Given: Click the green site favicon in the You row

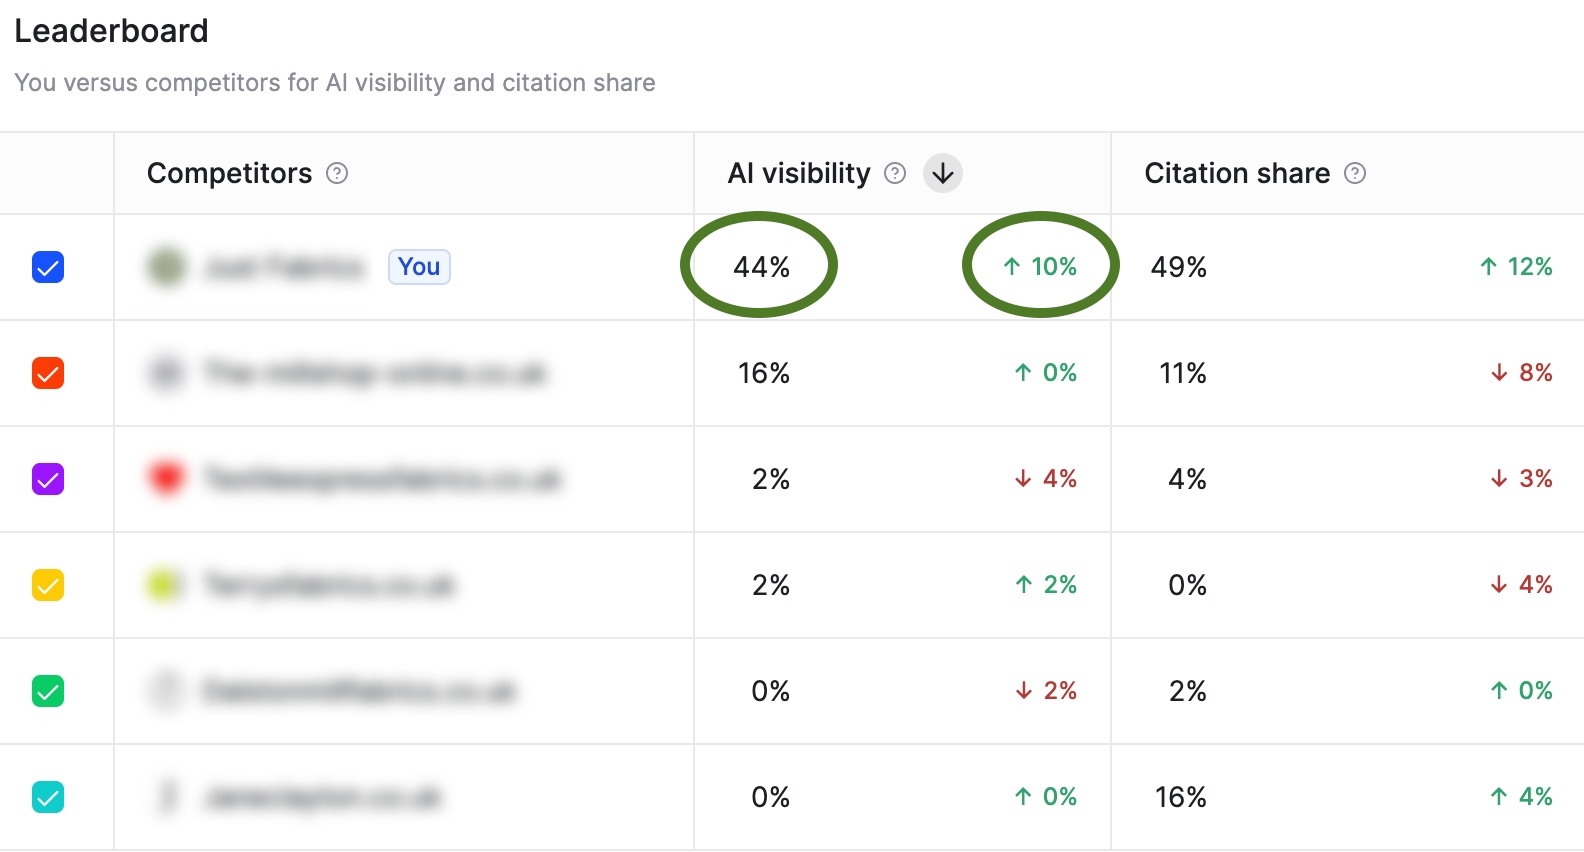Looking at the screenshot, I should point(166,266).
